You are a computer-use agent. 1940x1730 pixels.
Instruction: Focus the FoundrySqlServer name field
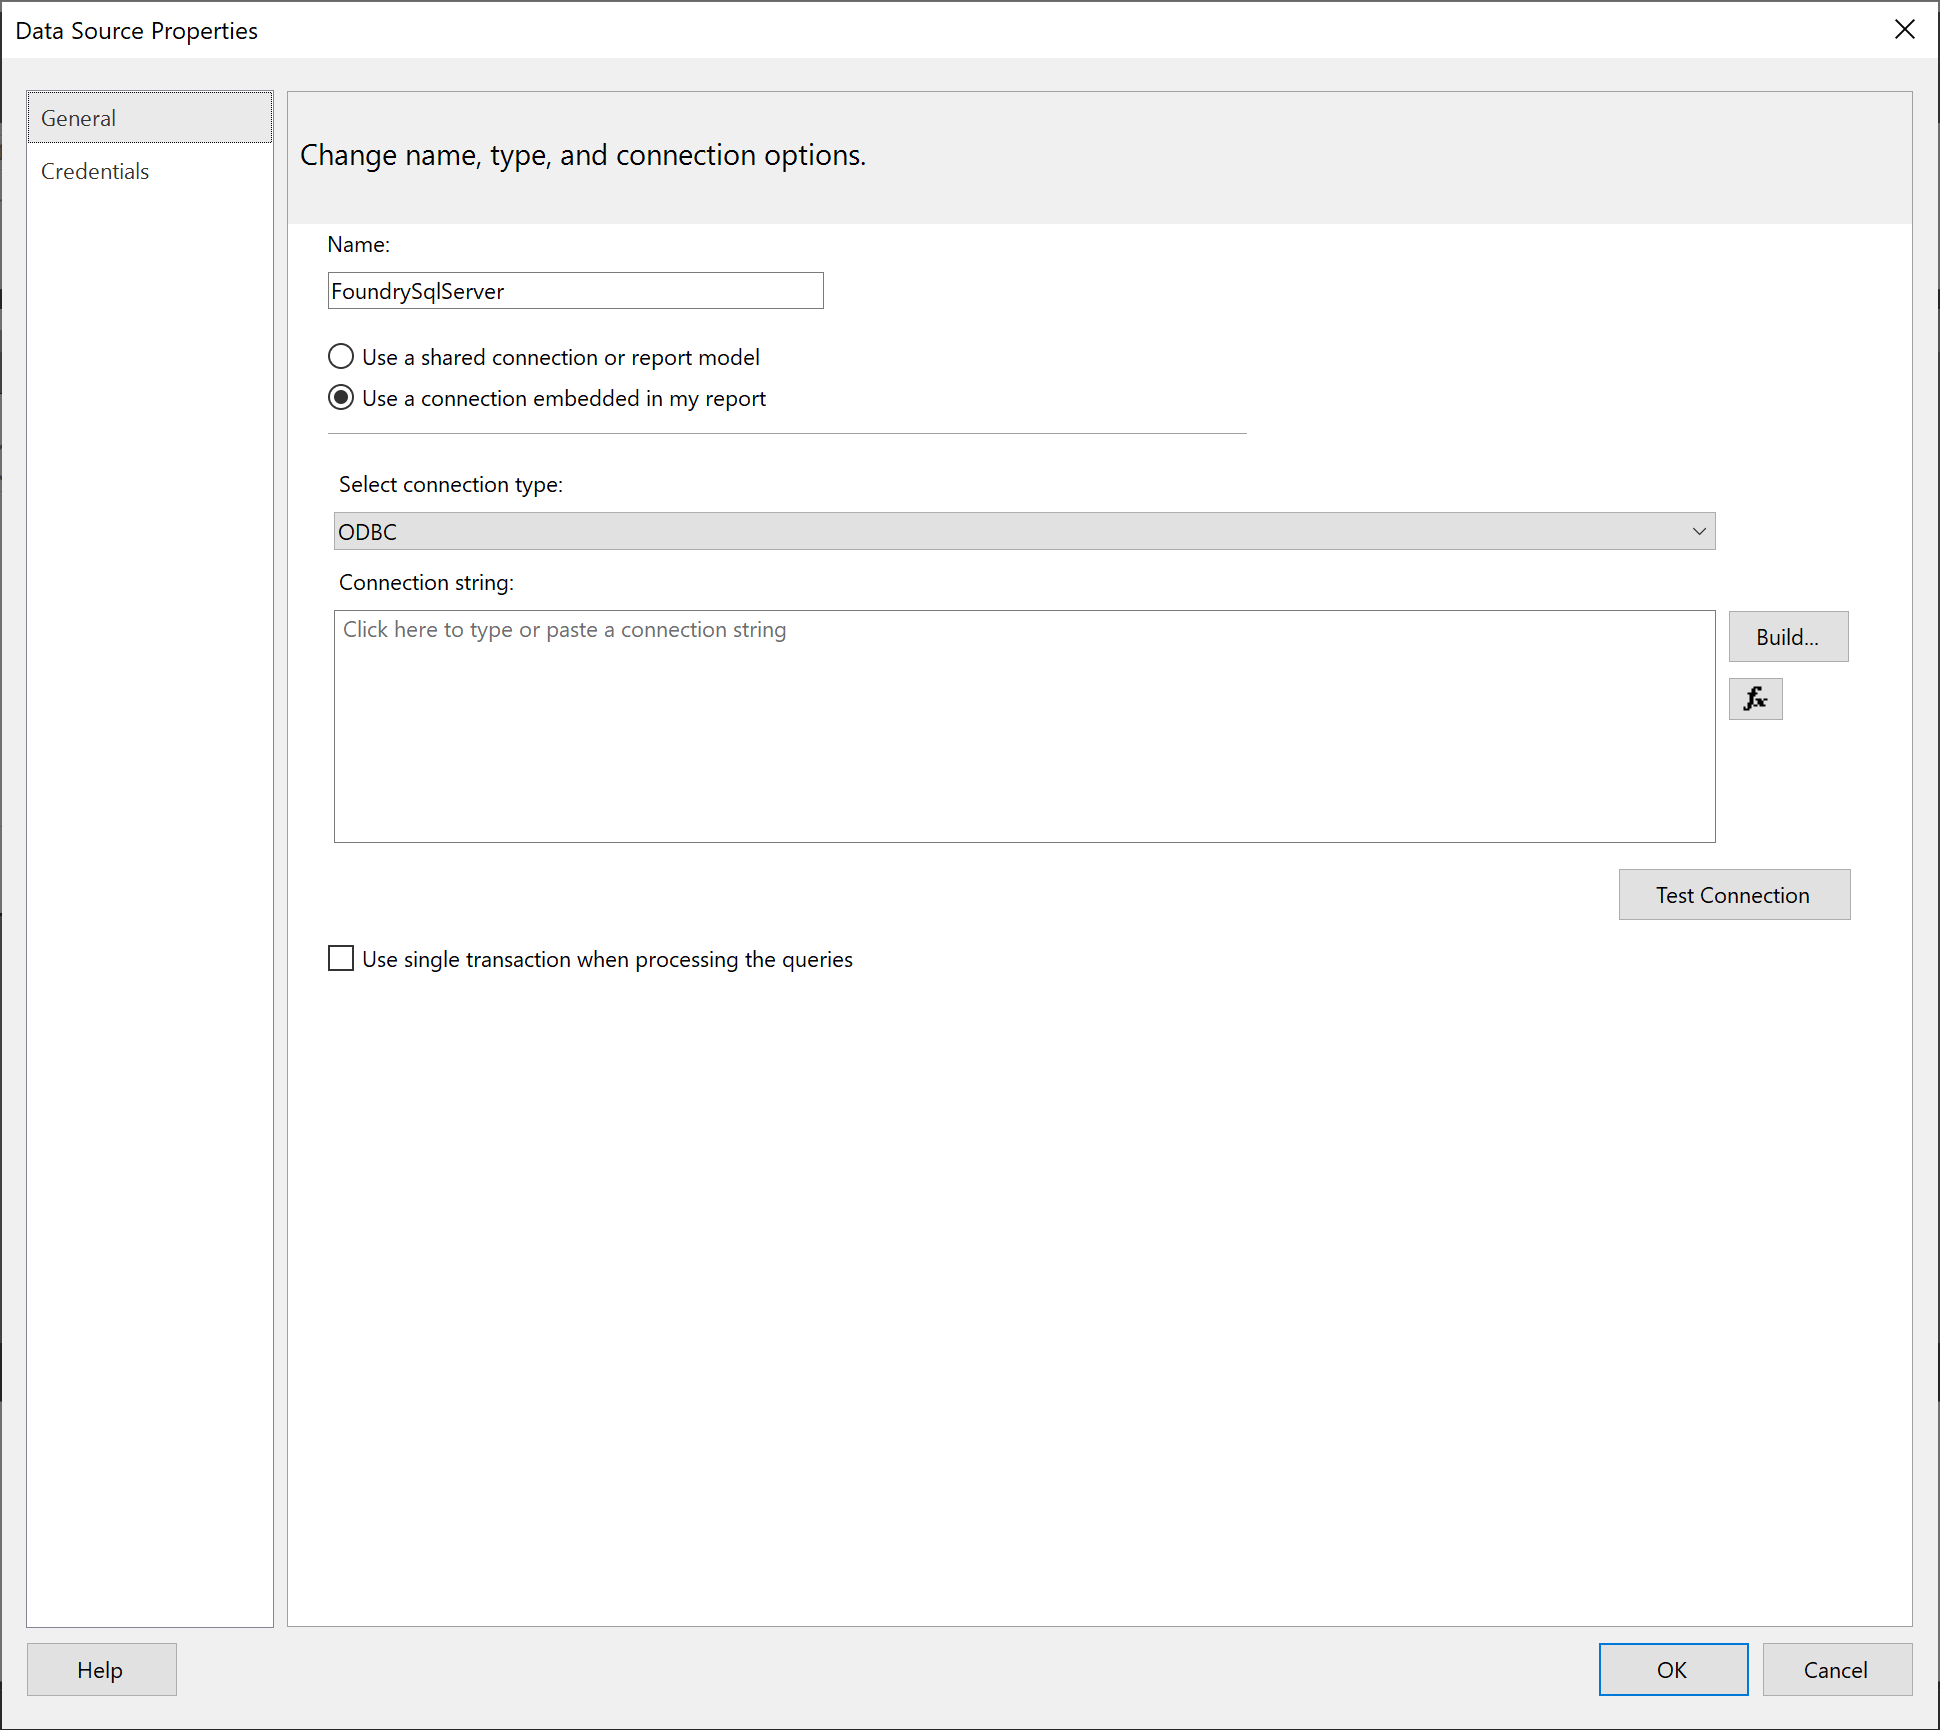click(x=575, y=291)
